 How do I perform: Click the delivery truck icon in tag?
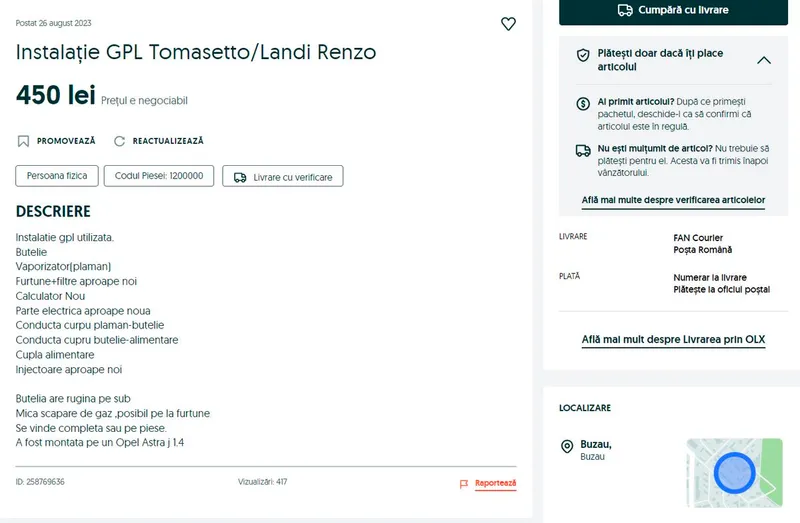240,177
